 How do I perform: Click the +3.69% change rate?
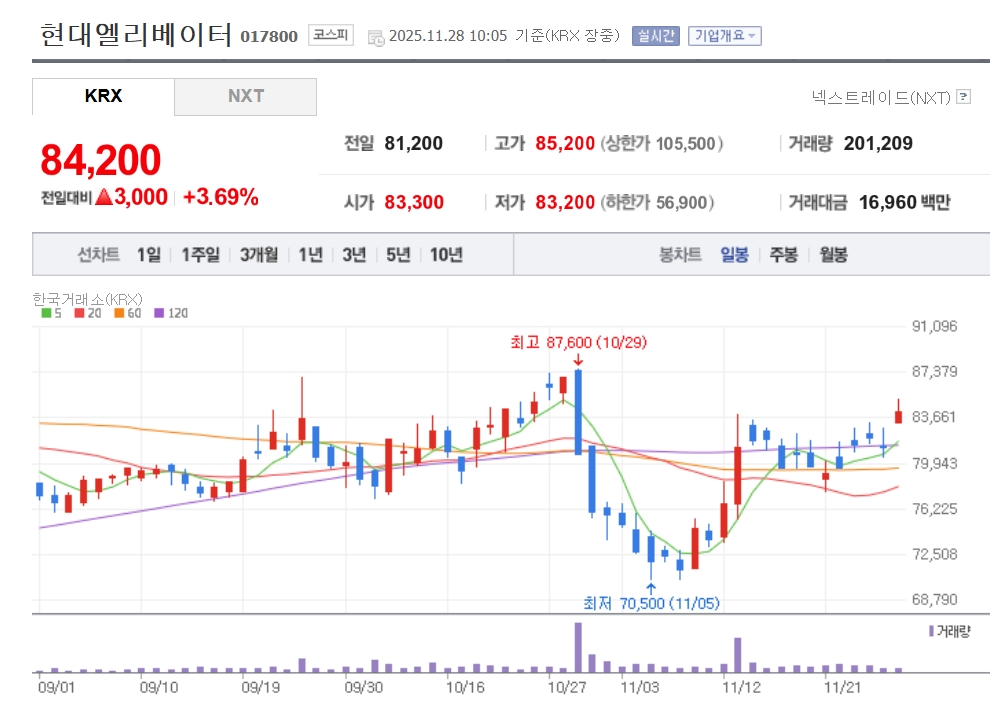(x=220, y=197)
